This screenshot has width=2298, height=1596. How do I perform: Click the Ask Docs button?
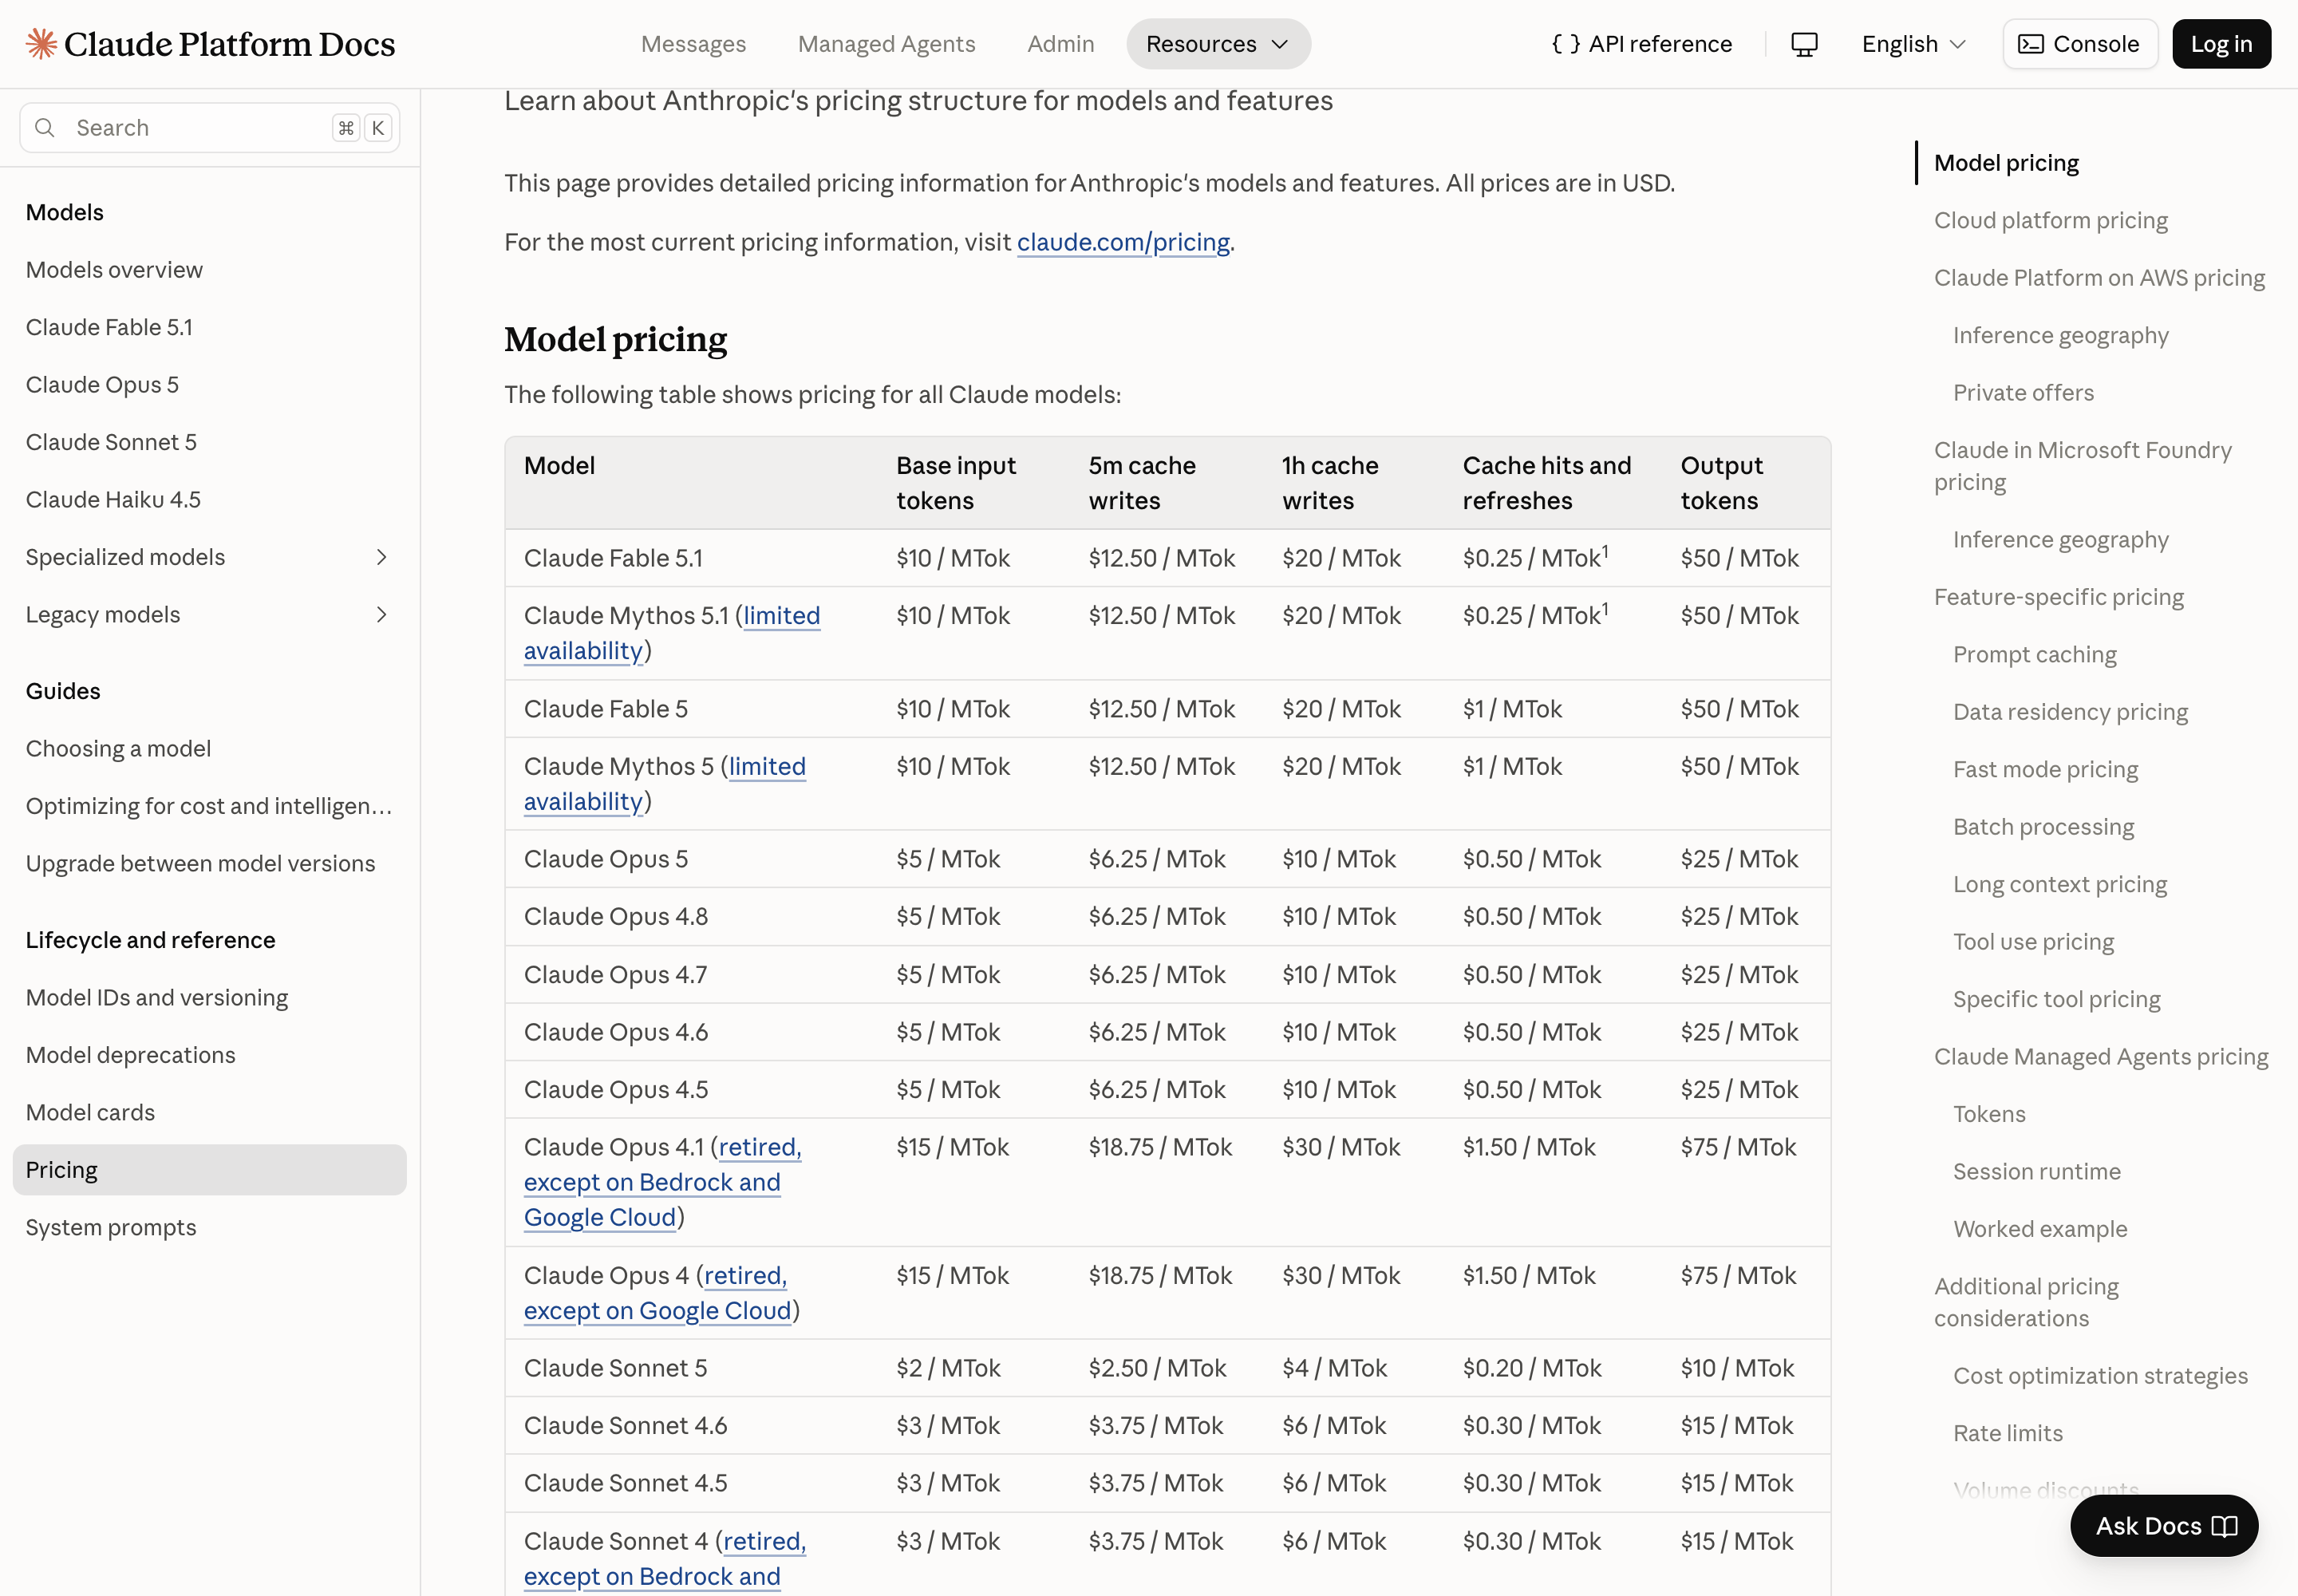pos(2164,1526)
